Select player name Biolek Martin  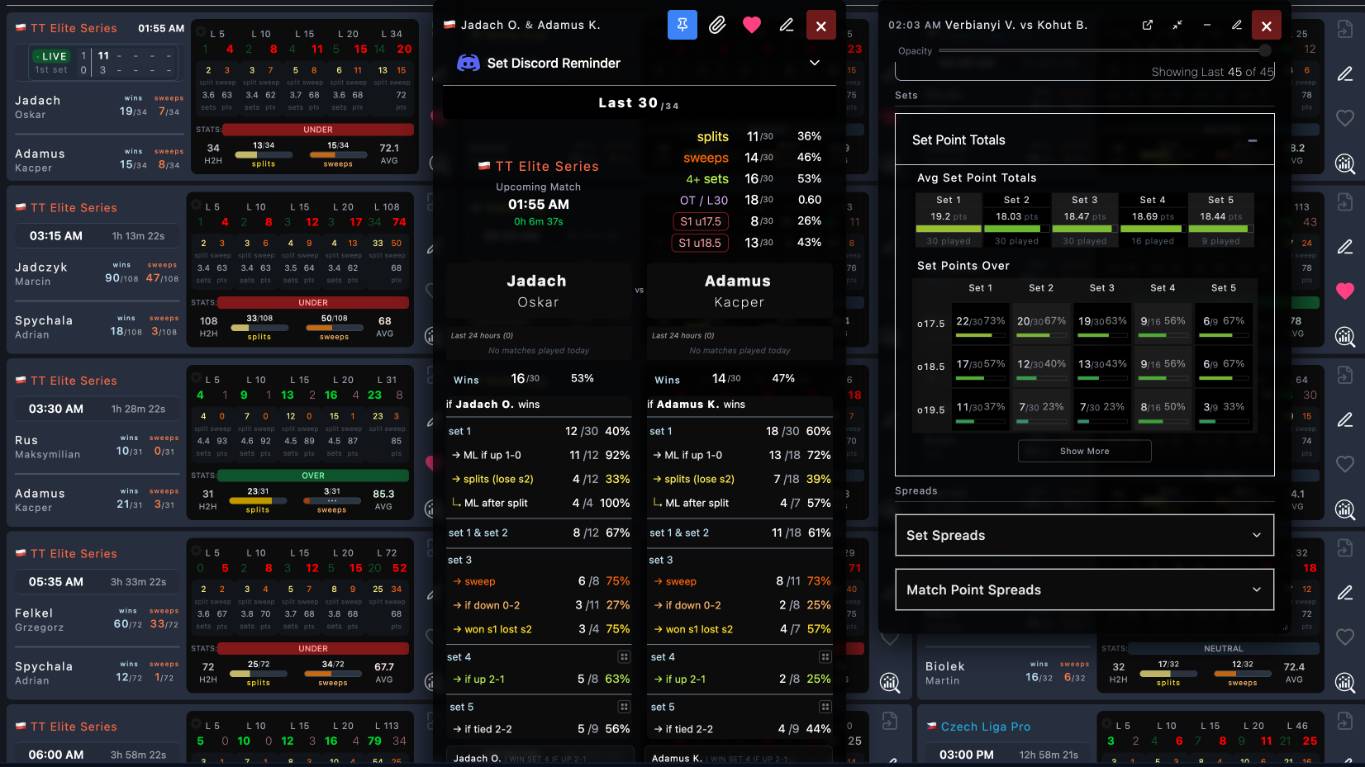pos(945,672)
